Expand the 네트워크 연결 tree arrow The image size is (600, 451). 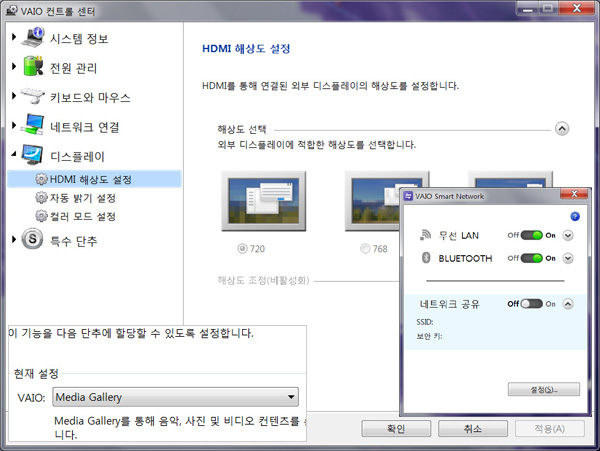(14, 125)
